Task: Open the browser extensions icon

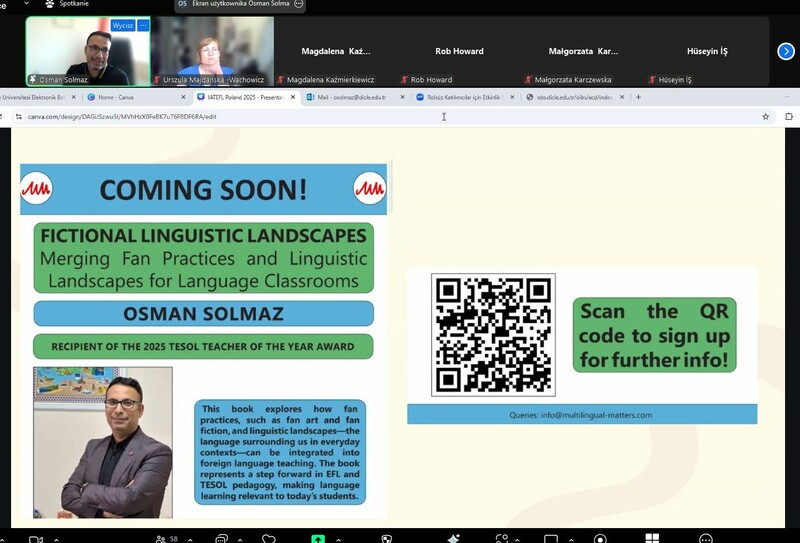Action: (789, 117)
